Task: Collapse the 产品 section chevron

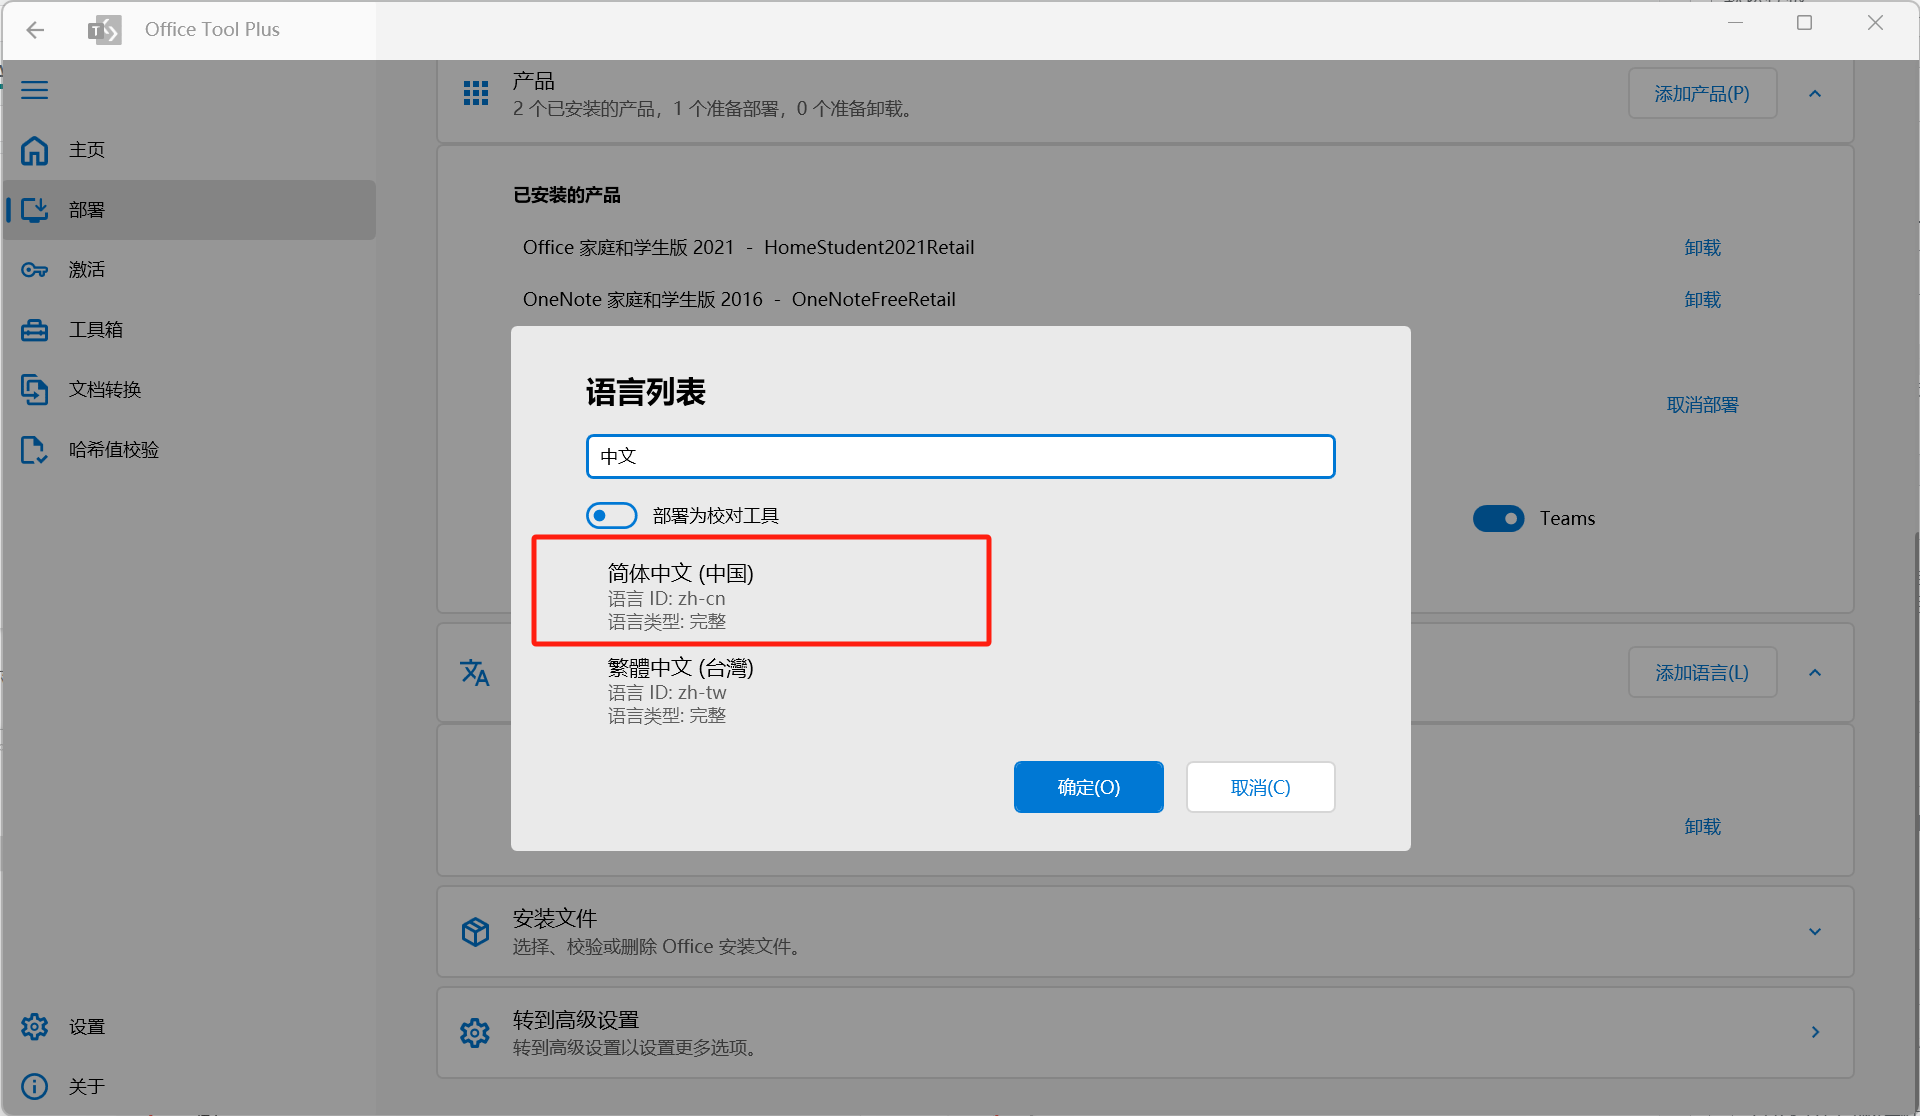Action: [1815, 94]
